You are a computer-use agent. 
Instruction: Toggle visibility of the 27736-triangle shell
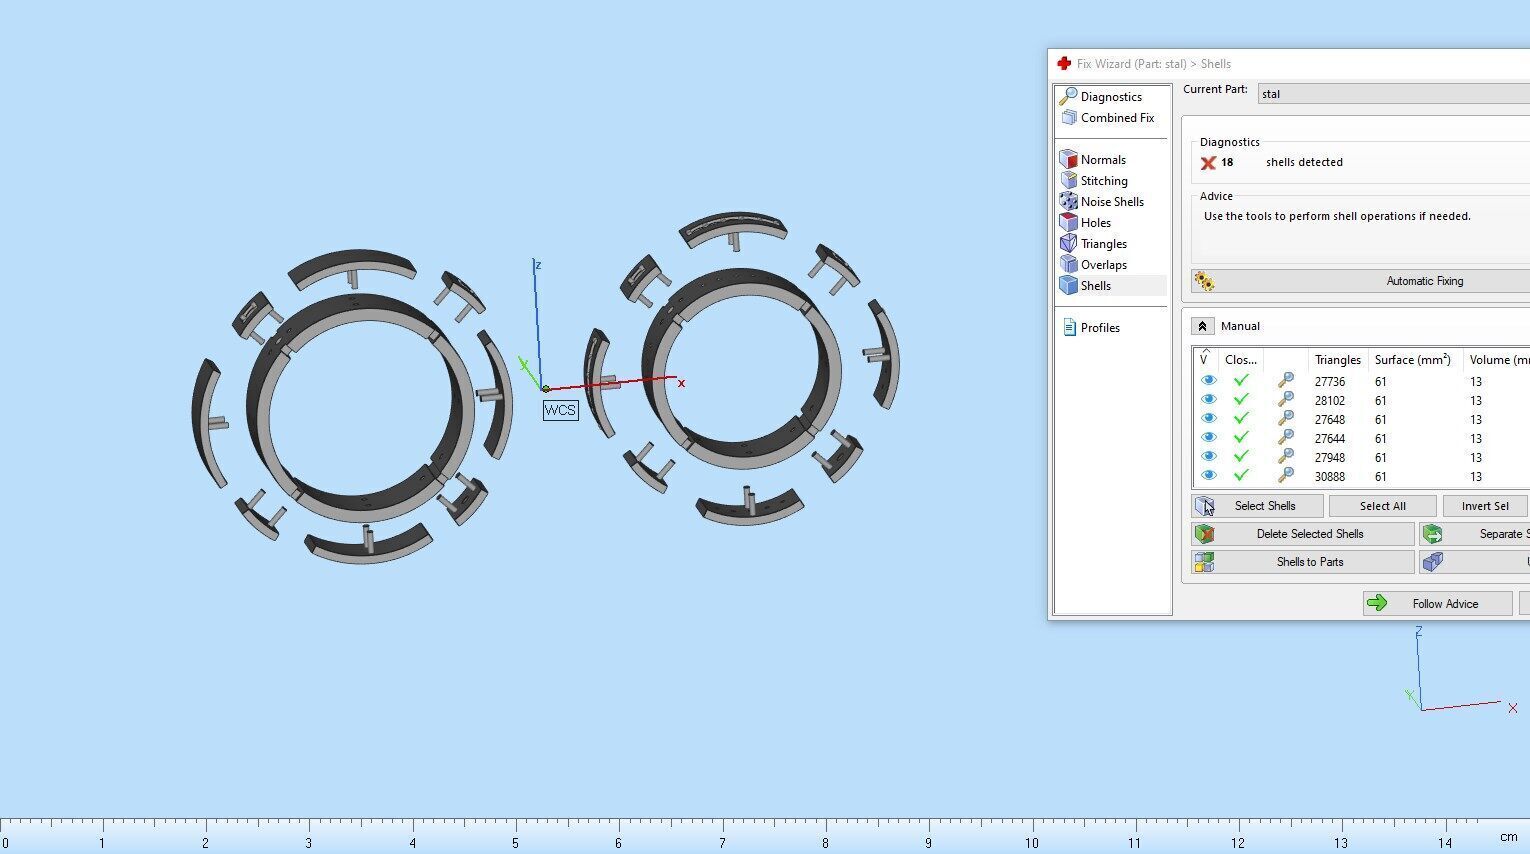pos(1208,381)
